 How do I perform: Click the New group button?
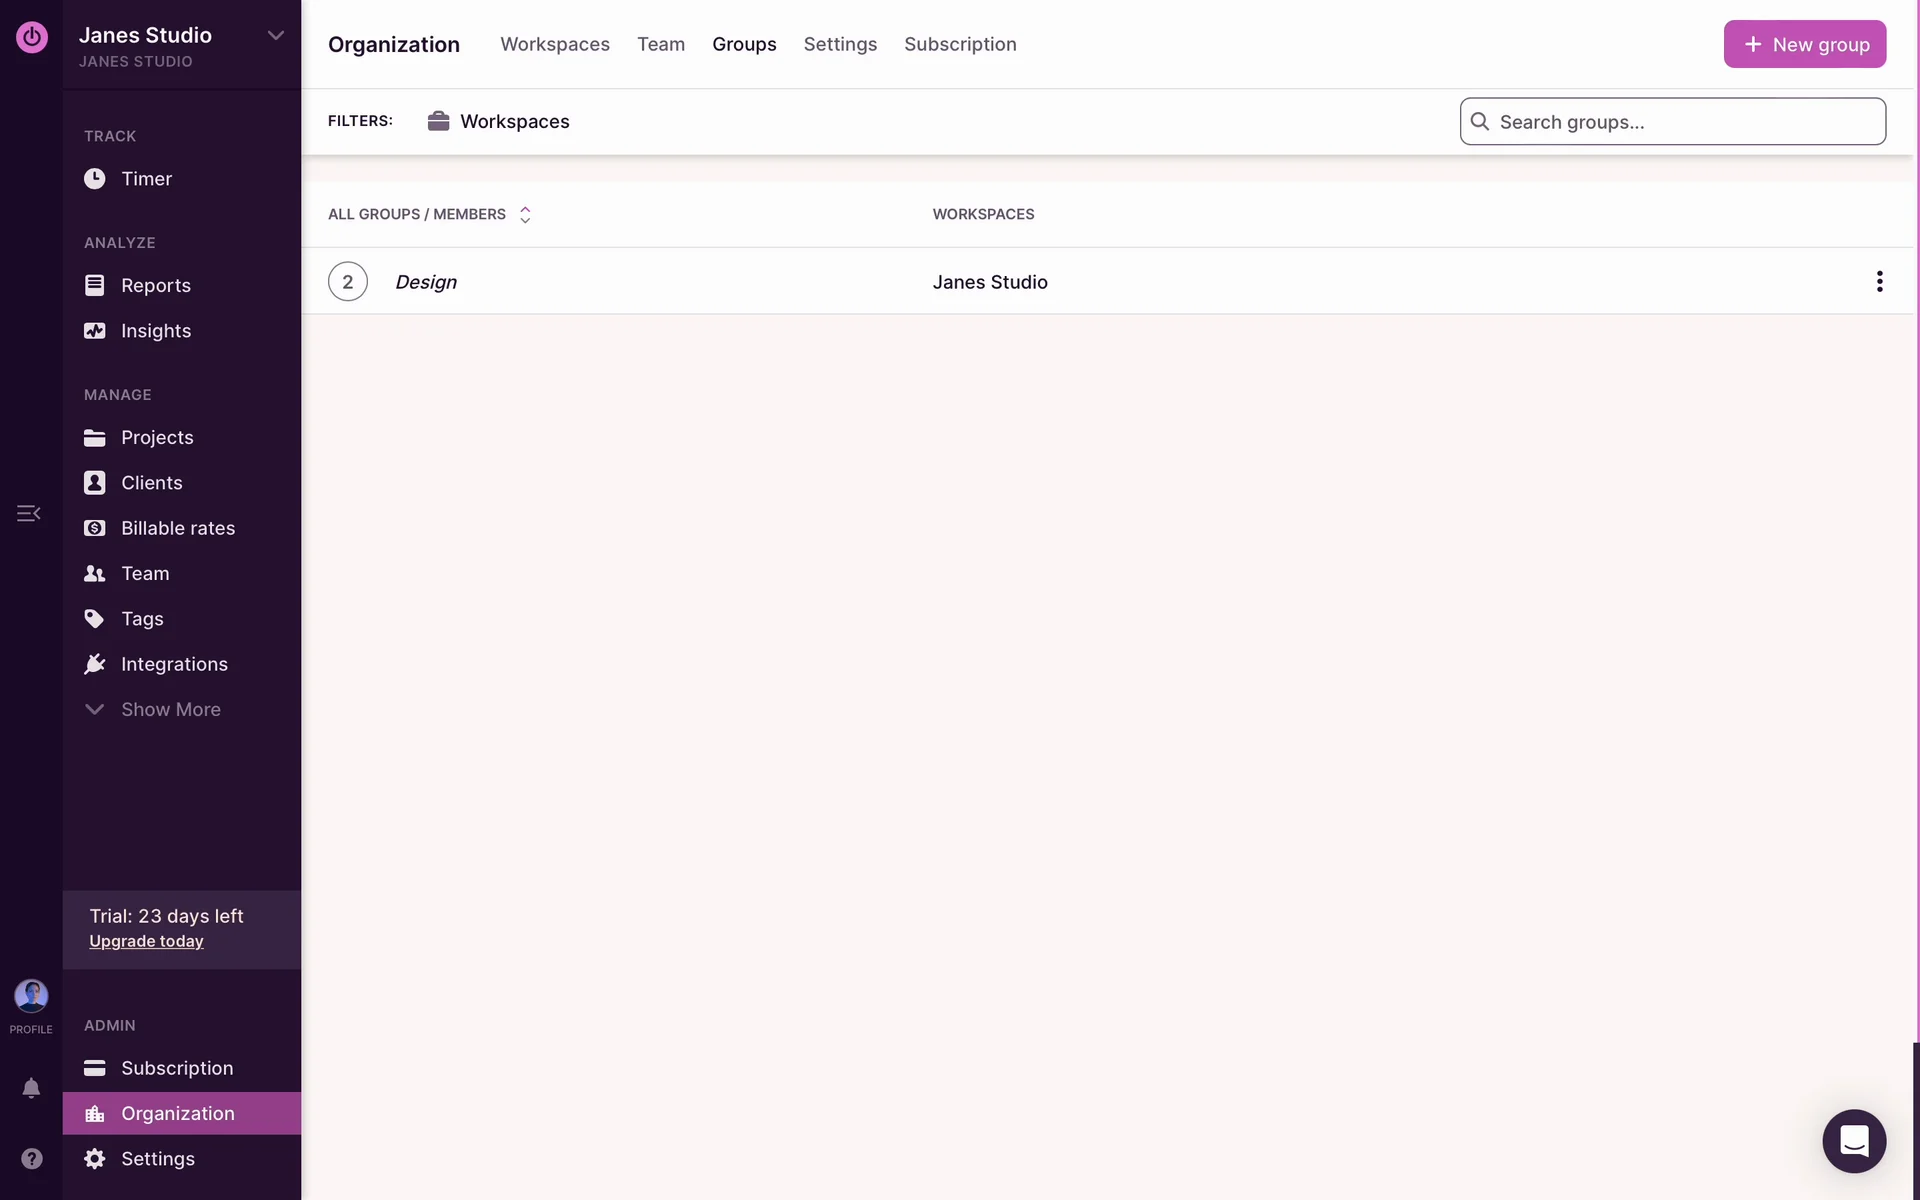coord(1804,44)
